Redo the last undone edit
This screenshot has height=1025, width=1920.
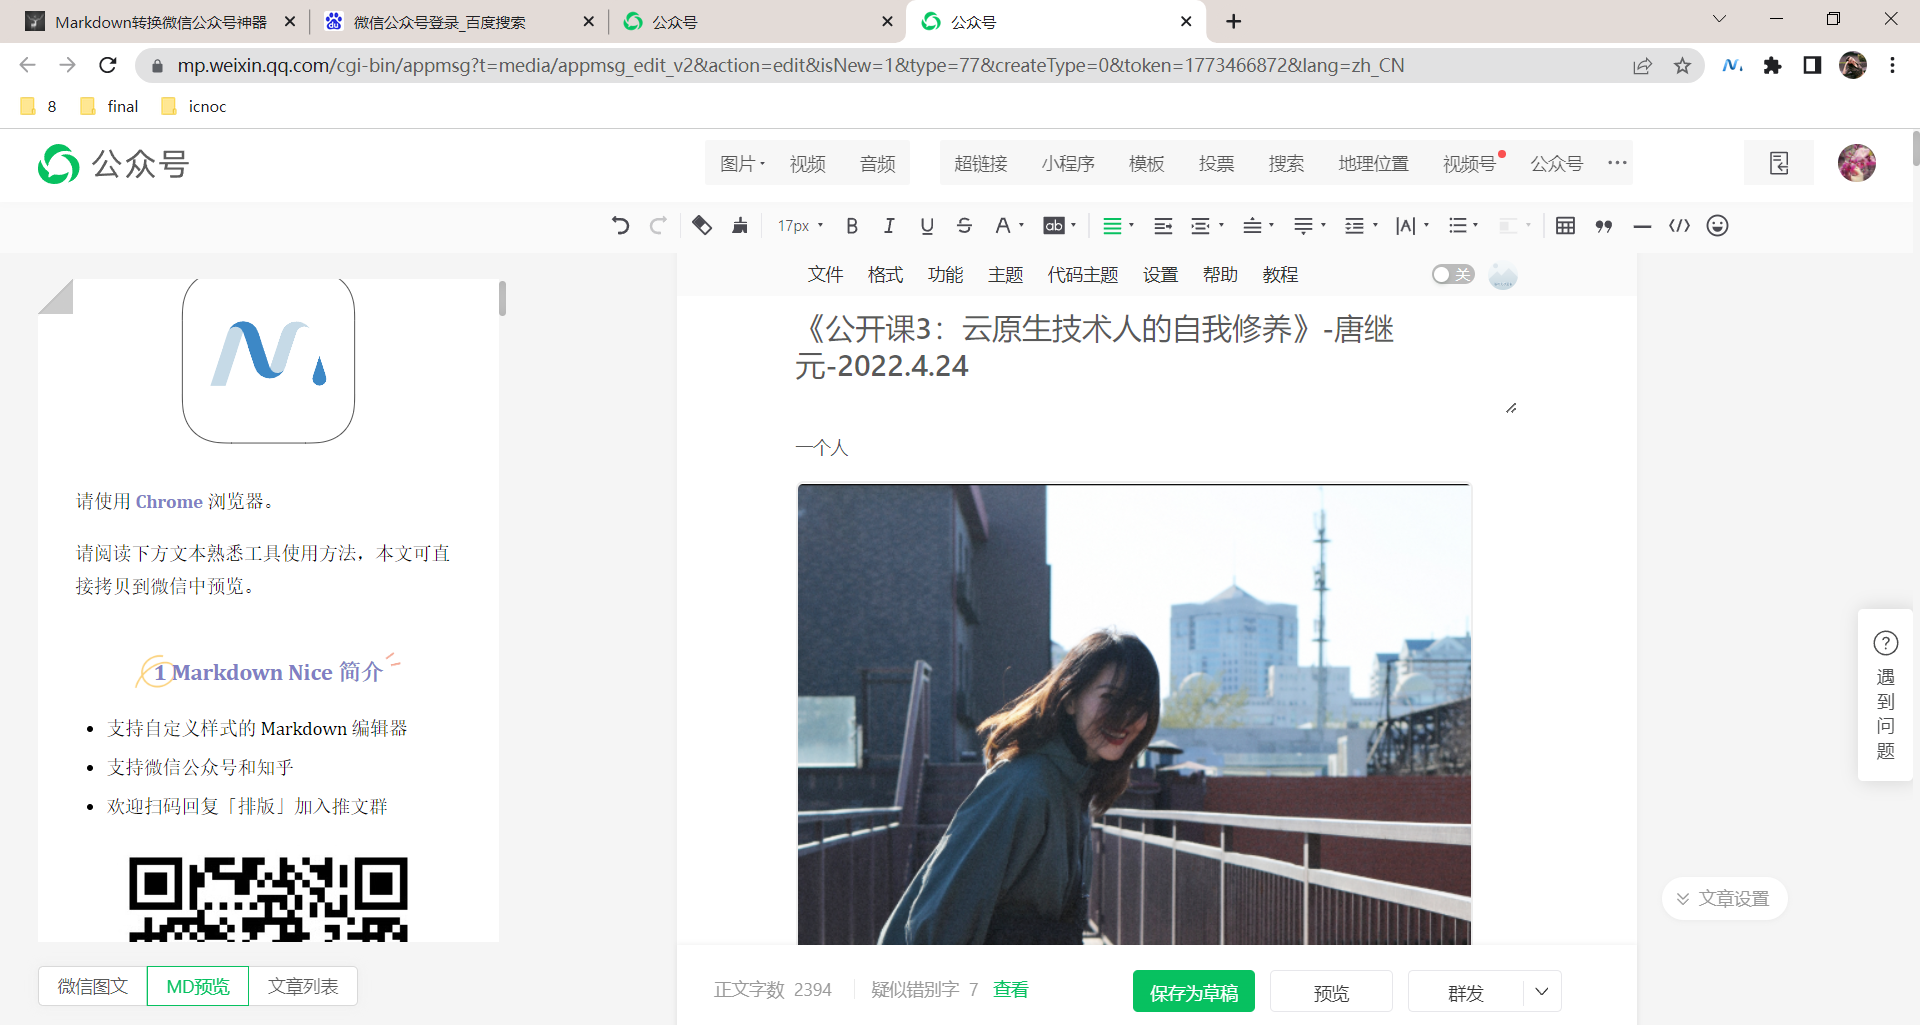[x=658, y=226]
